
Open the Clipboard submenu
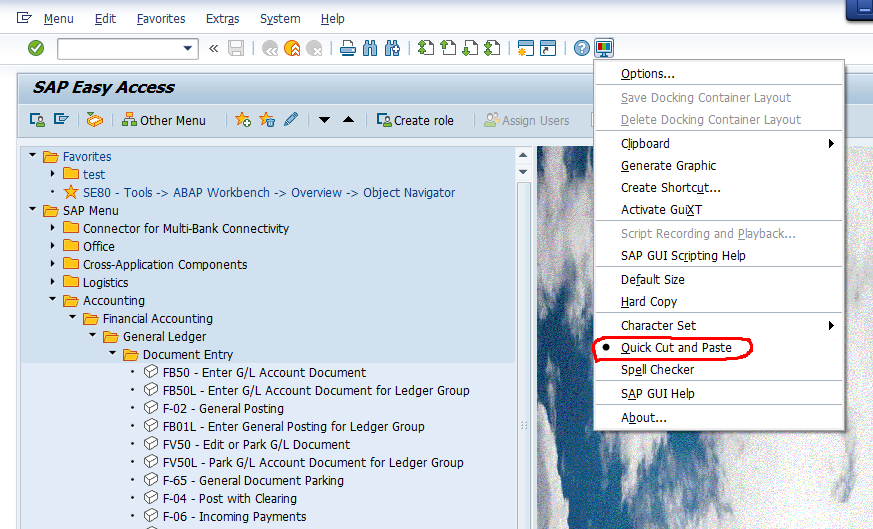tap(719, 144)
